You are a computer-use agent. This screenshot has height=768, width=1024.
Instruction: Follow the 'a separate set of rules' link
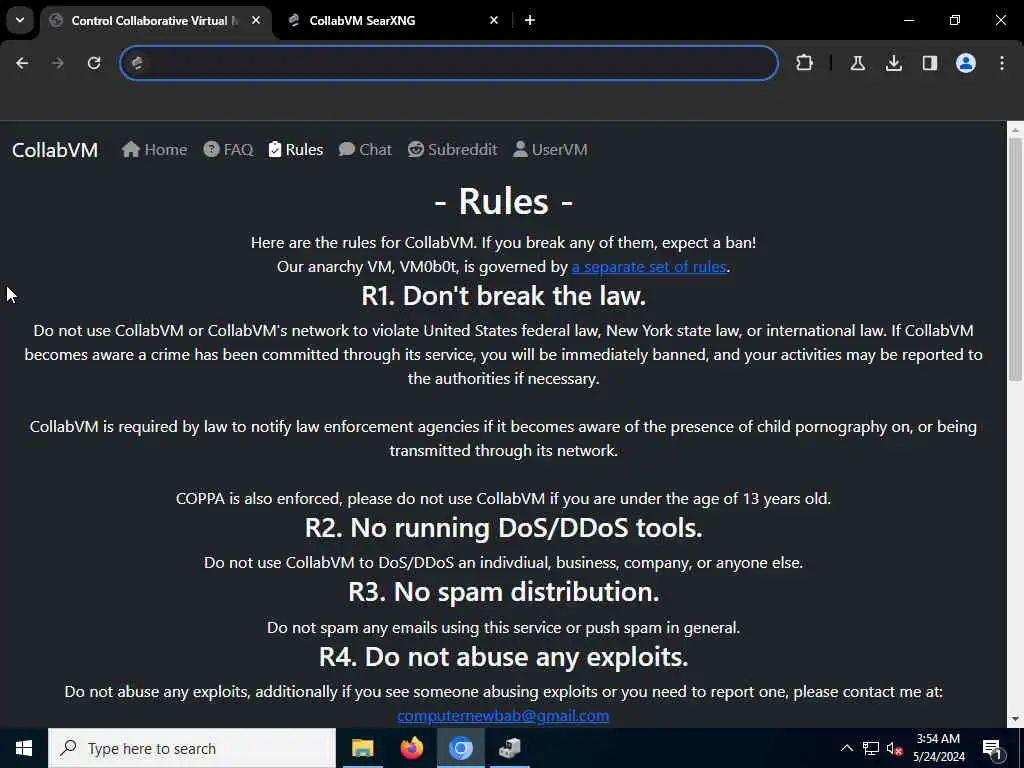648,266
